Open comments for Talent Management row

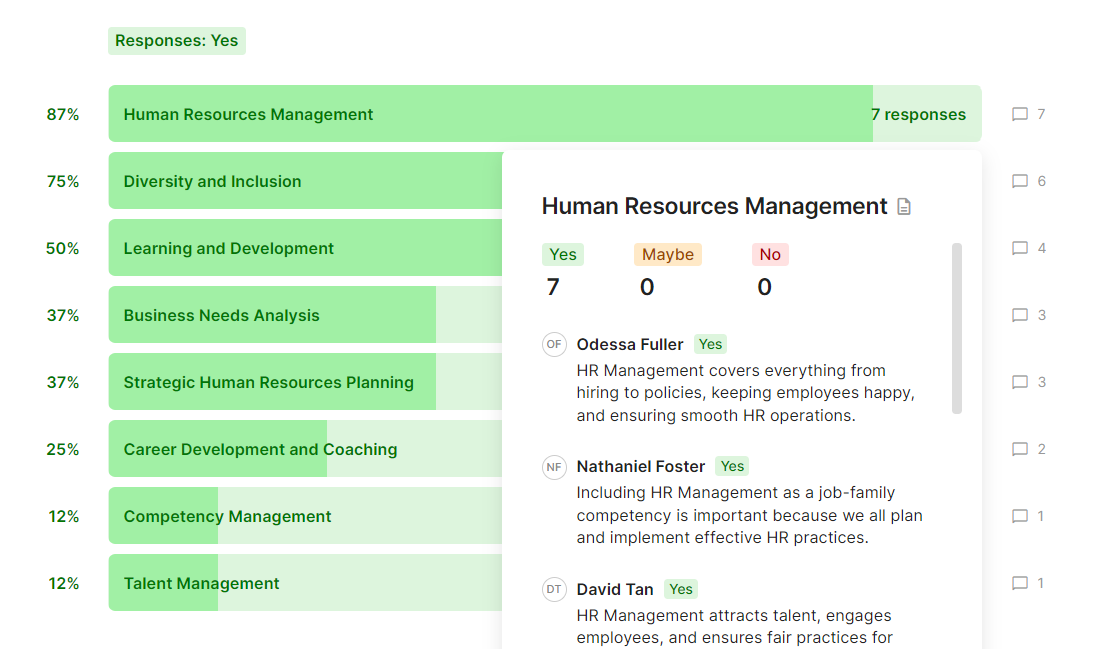1020,583
